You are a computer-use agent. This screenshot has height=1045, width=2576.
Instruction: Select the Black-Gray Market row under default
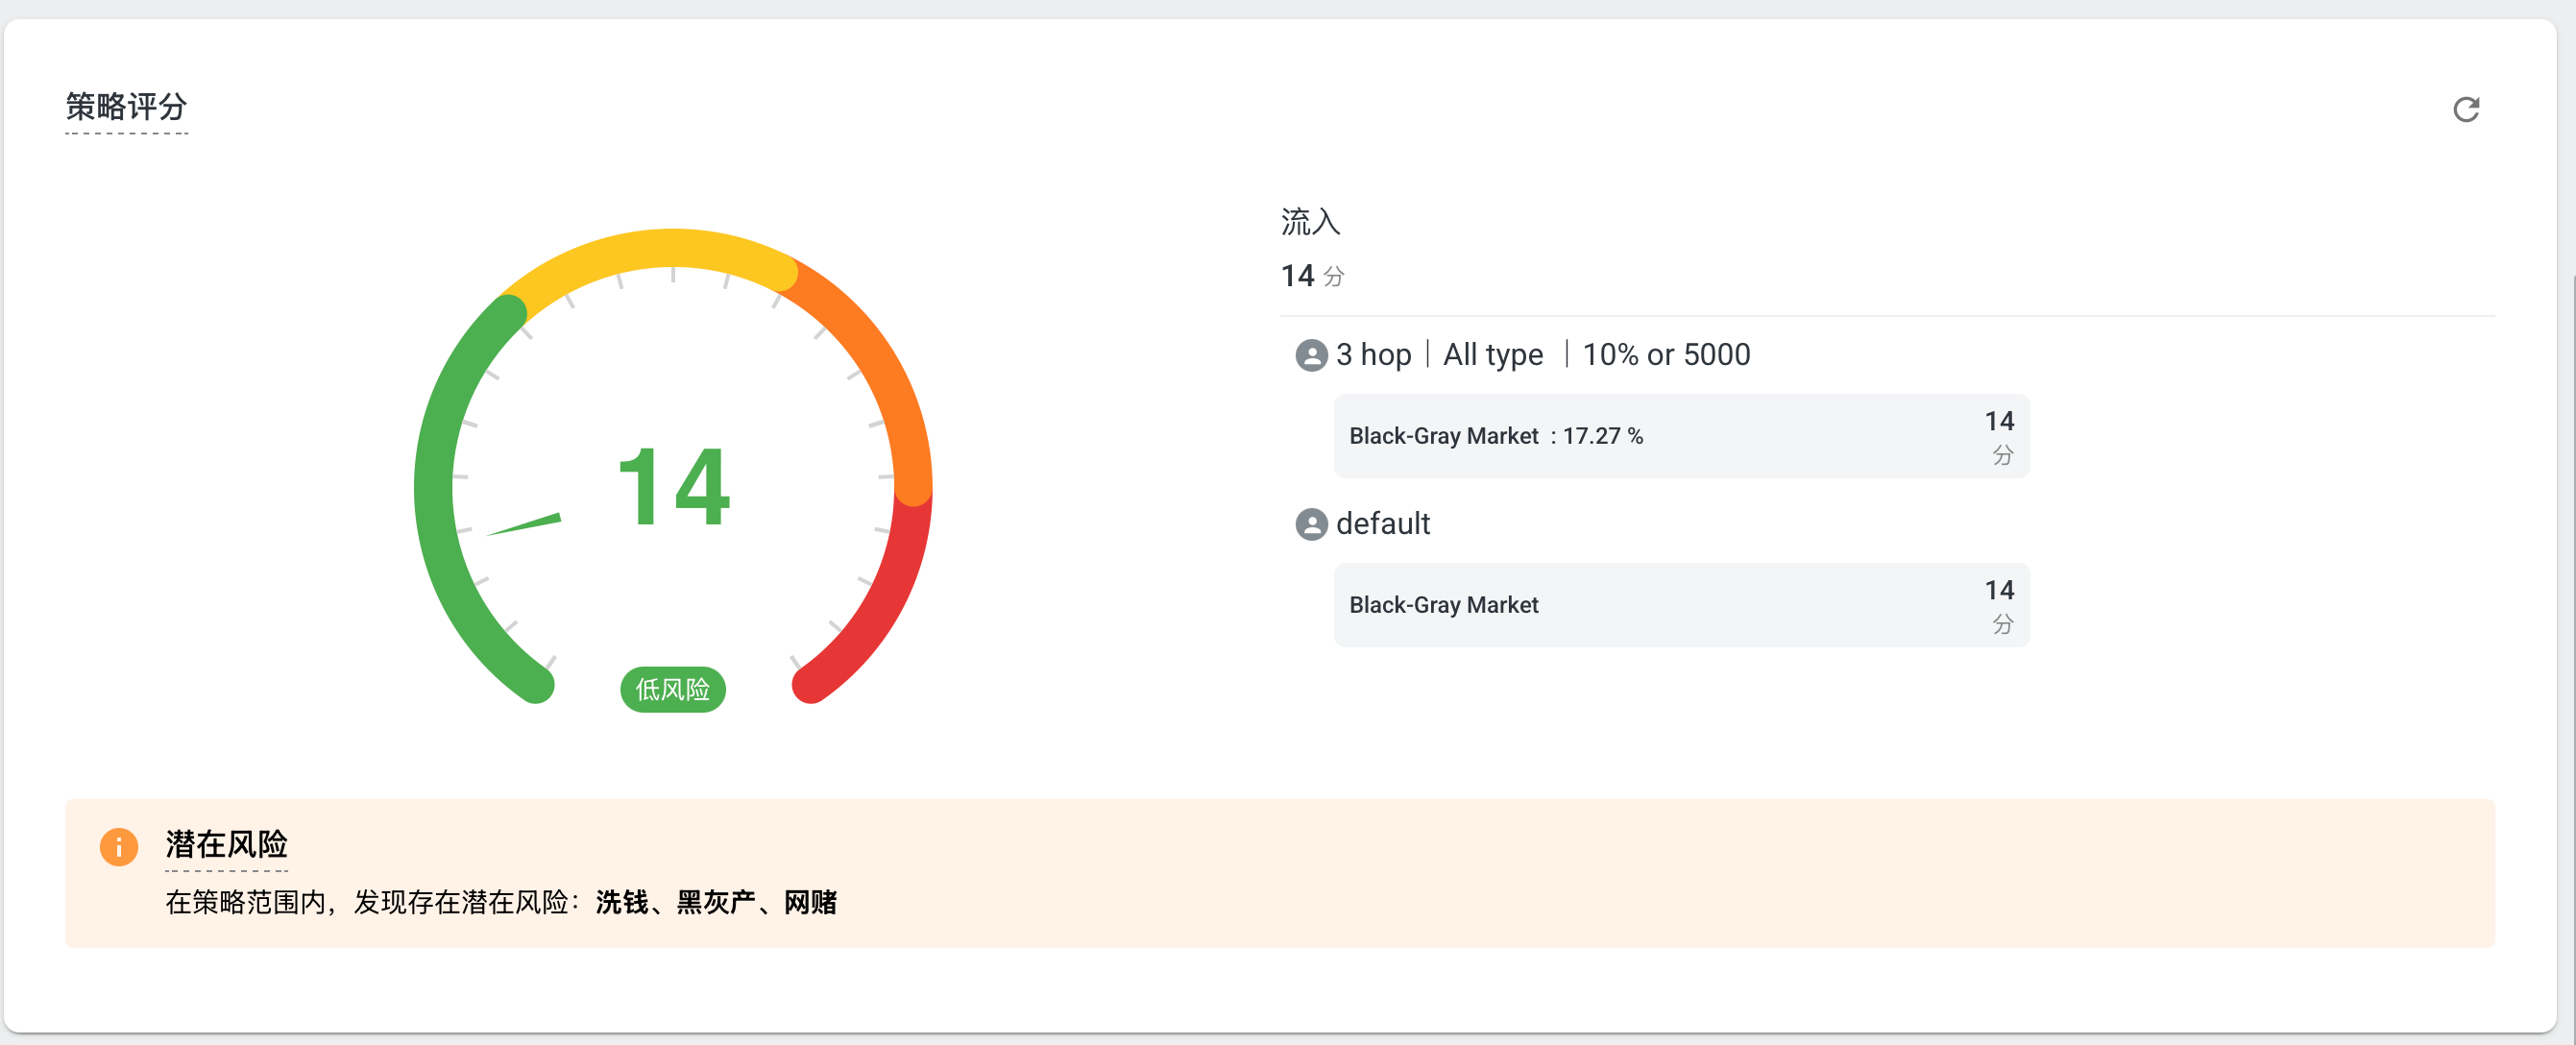pos(1681,605)
